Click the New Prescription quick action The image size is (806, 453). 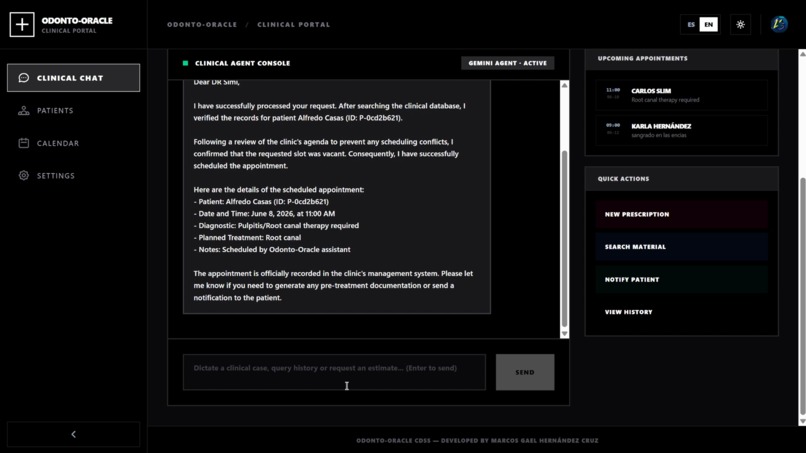(682, 214)
